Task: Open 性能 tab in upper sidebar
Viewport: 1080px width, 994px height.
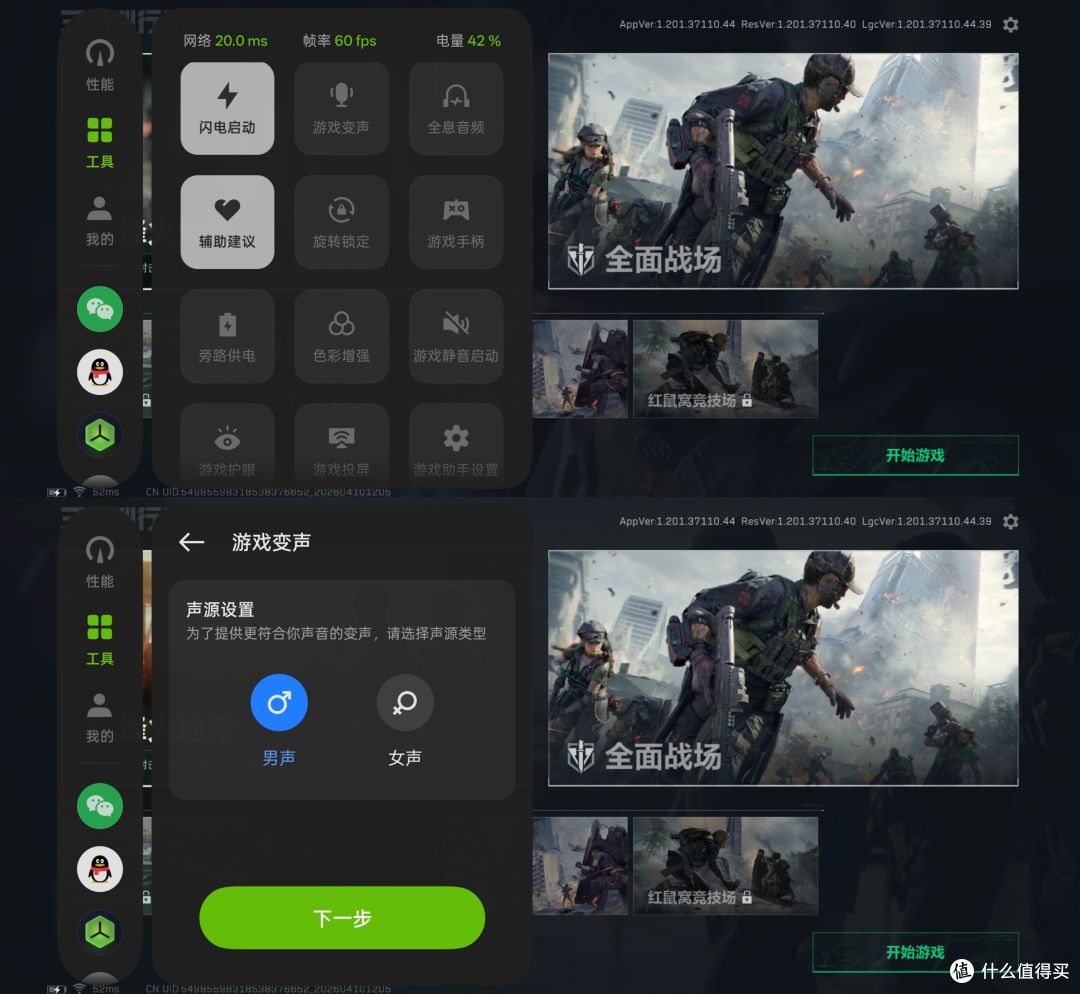Action: click(100, 66)
